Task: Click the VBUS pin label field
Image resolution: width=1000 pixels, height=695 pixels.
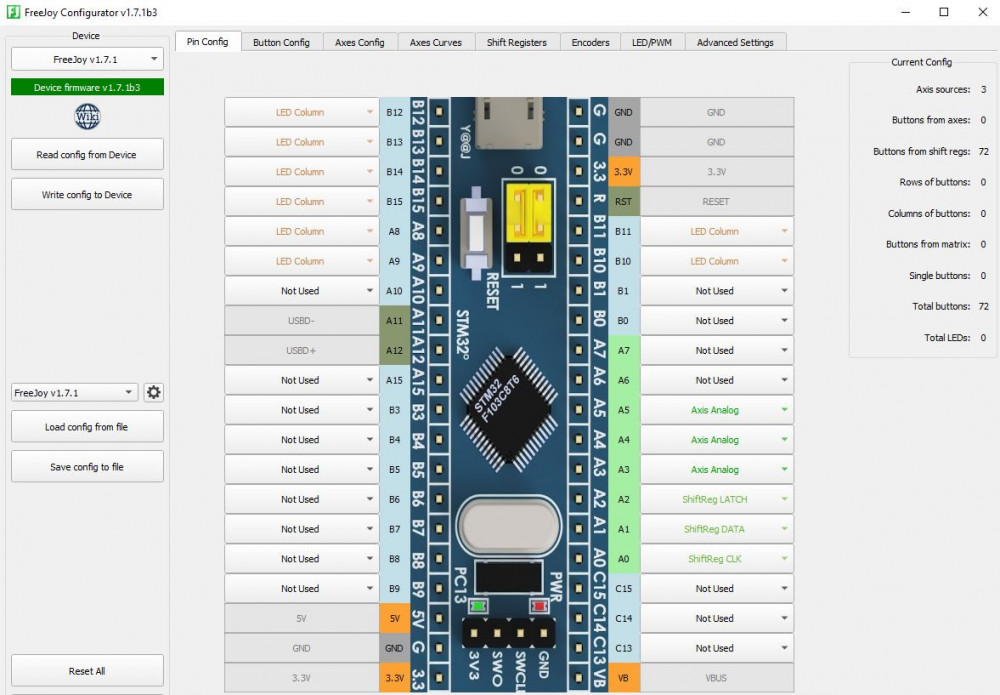Action: click(x=717, y=678)
